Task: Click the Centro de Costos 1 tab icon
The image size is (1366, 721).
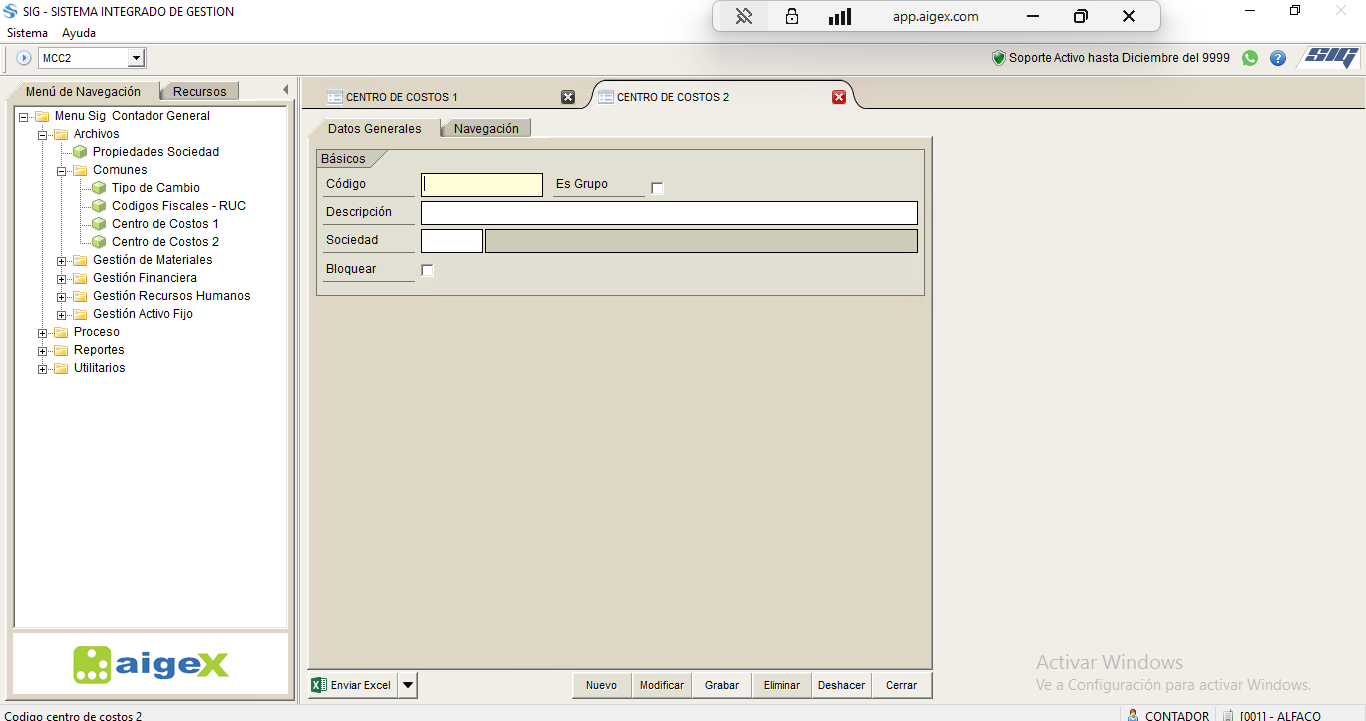Action: point(335,97)
